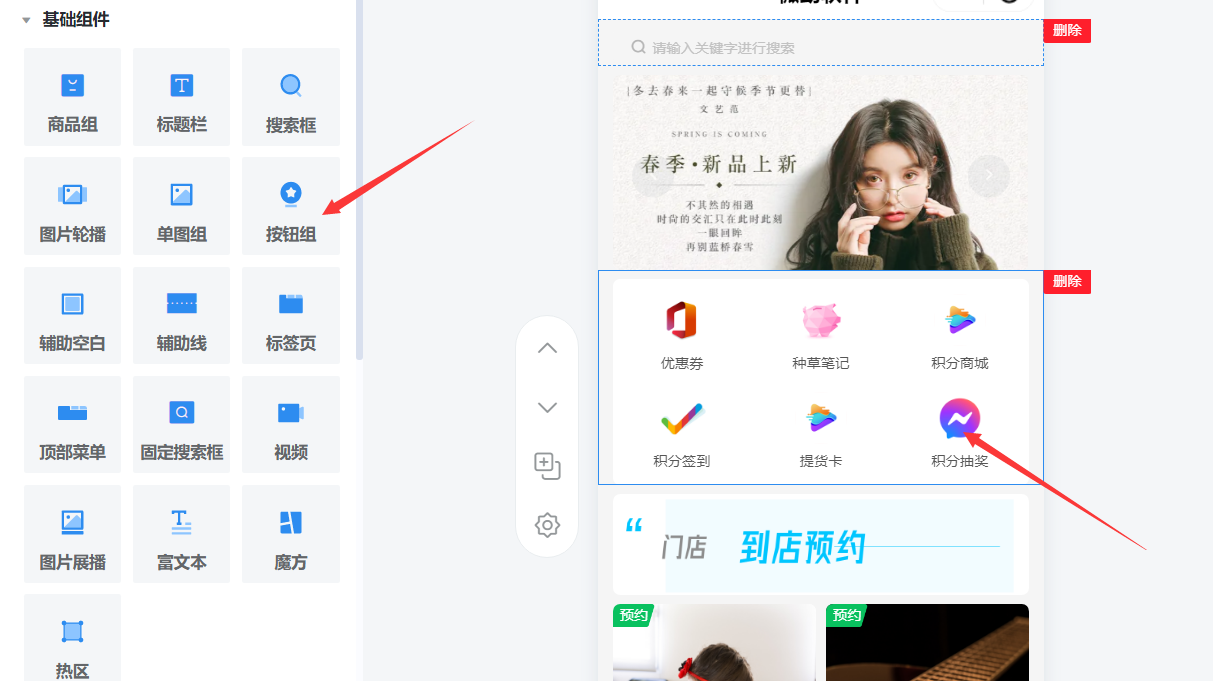Pick the 图片展播 component

point(73,534)
